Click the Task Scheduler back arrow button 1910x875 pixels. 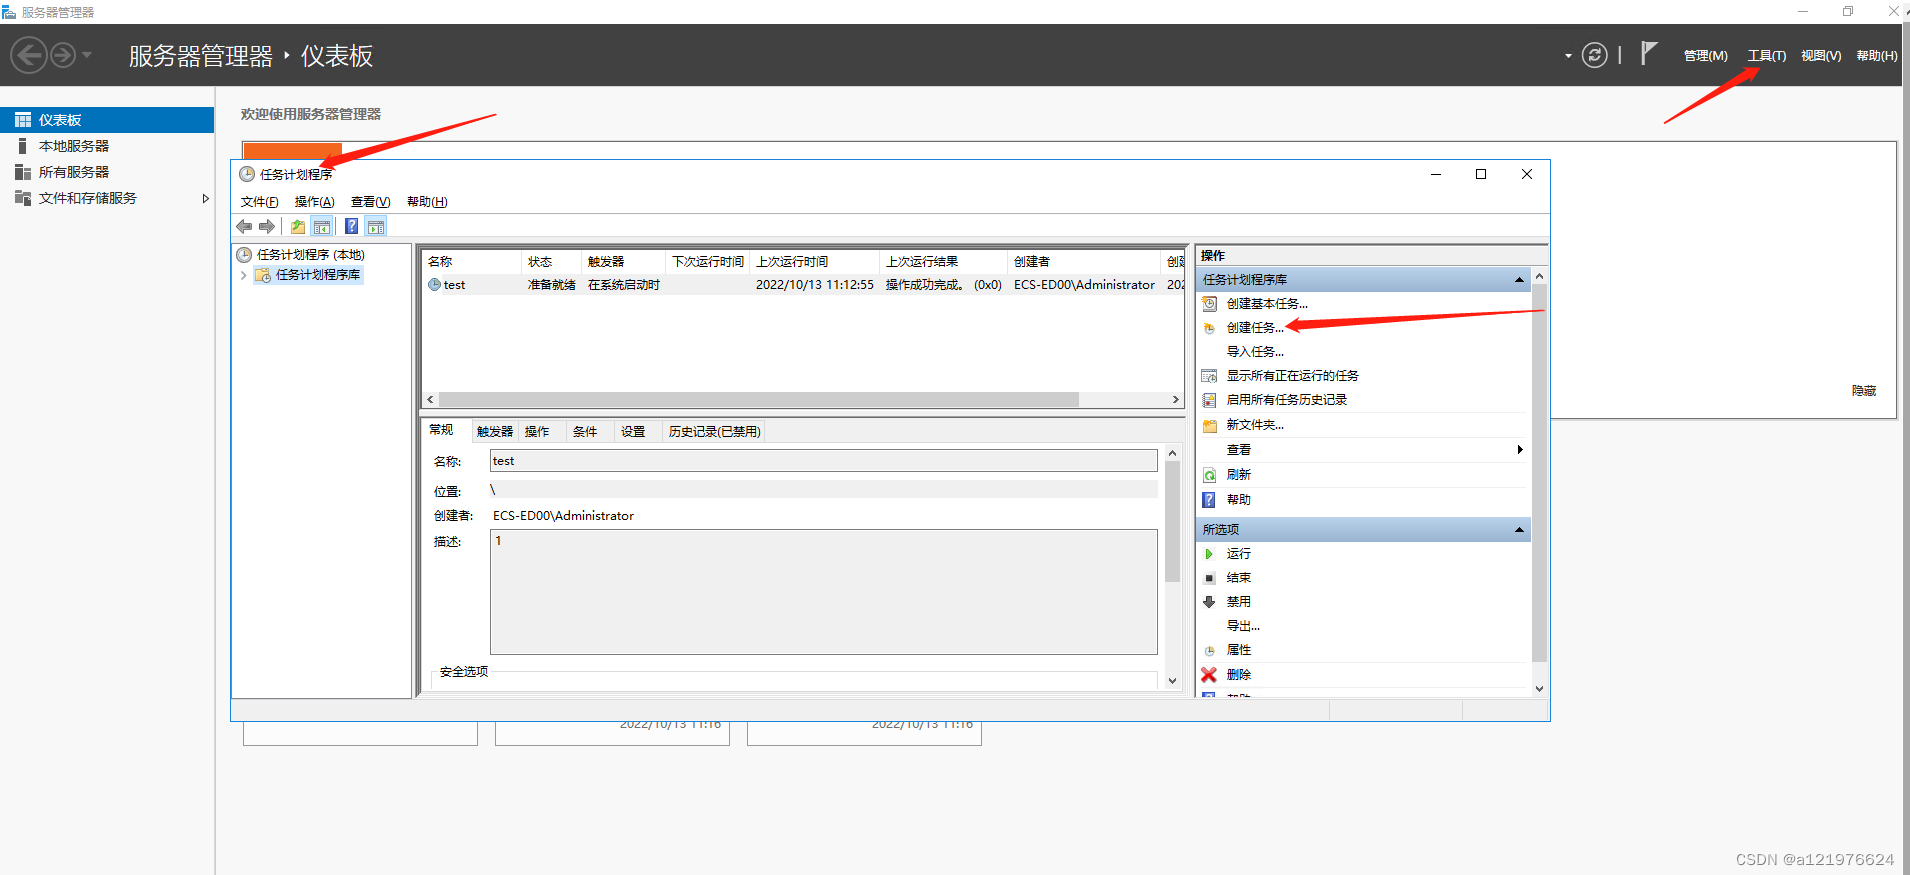click(244, 227)
